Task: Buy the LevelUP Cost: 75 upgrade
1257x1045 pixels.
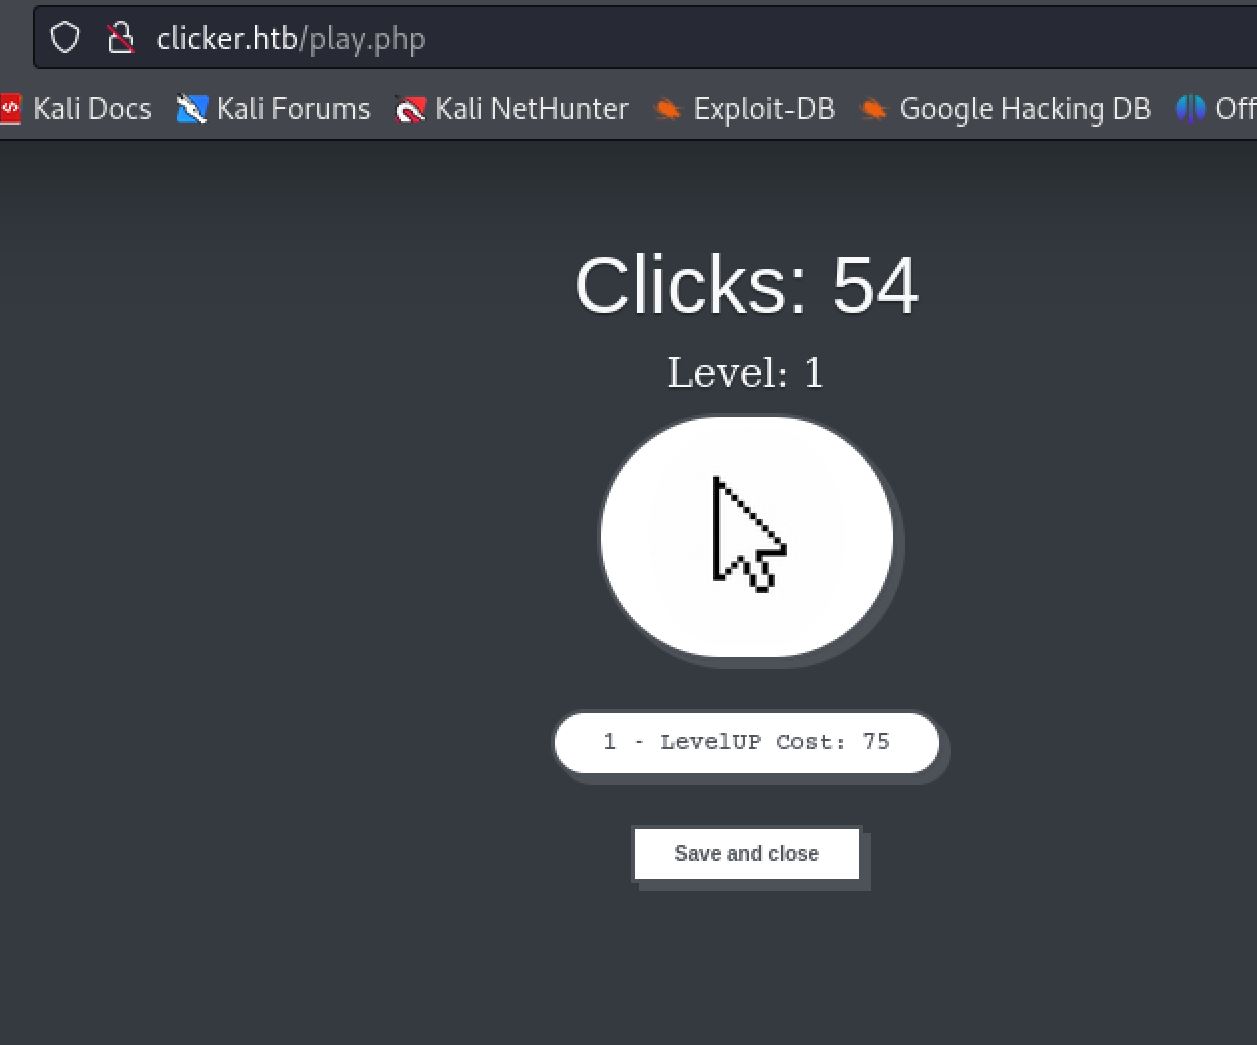Action: [747, 742]
